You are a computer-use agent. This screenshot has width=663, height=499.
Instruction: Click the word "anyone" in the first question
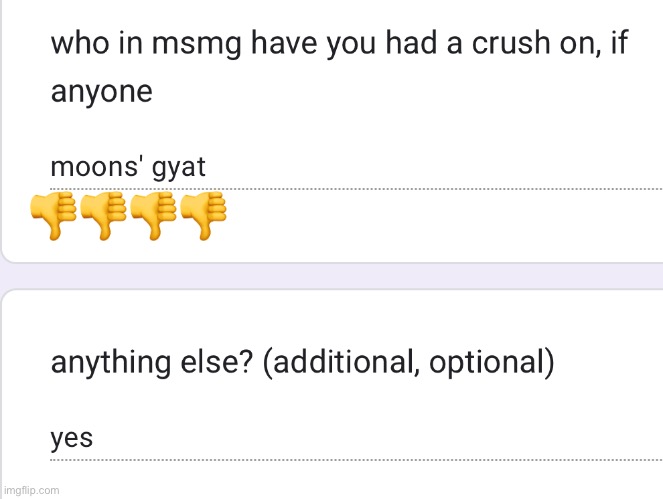(x=101, y=92)
